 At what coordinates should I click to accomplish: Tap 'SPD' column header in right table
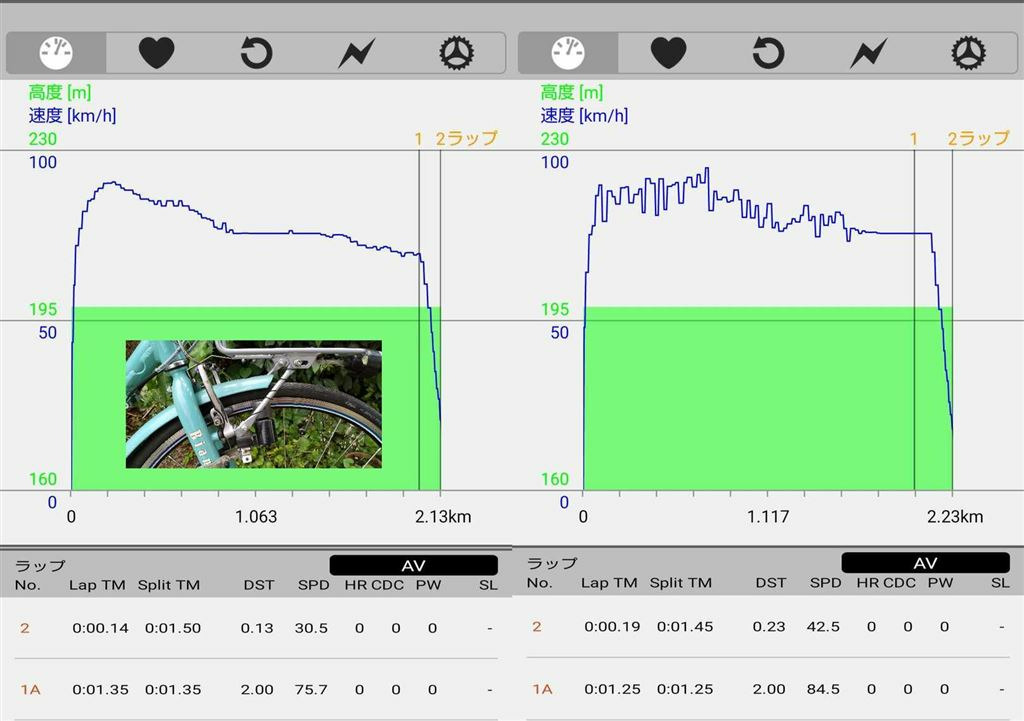pyautogui.click(x=825, y=583)
